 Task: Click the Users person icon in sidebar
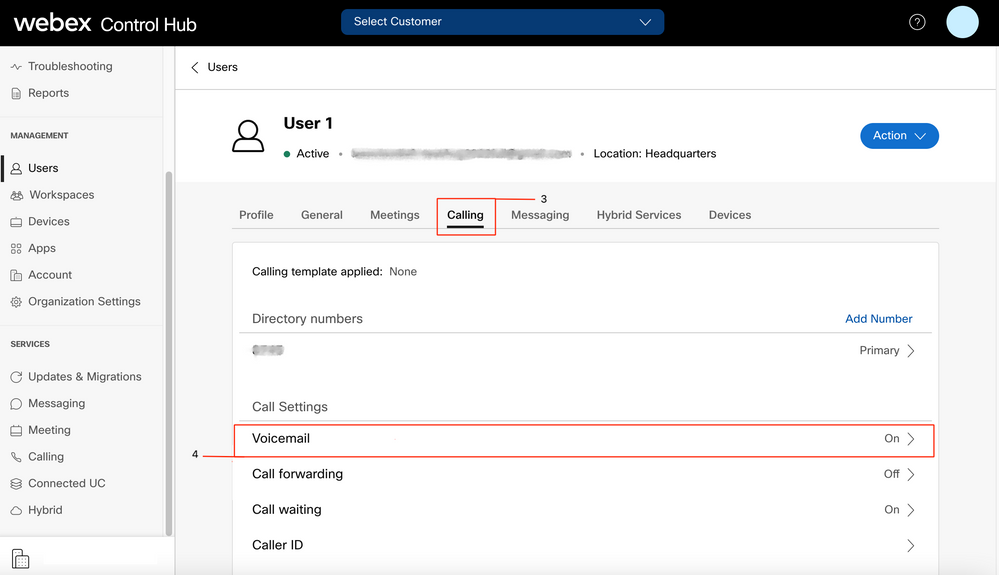[16, 168]
